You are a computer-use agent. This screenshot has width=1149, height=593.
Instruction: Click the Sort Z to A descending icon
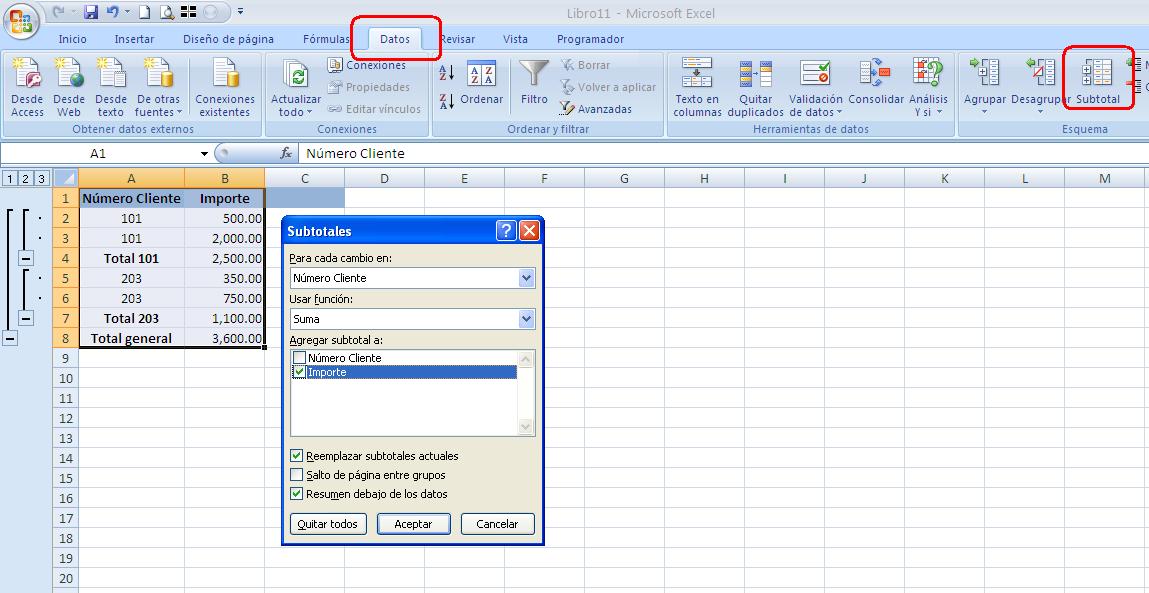[447, 102]
